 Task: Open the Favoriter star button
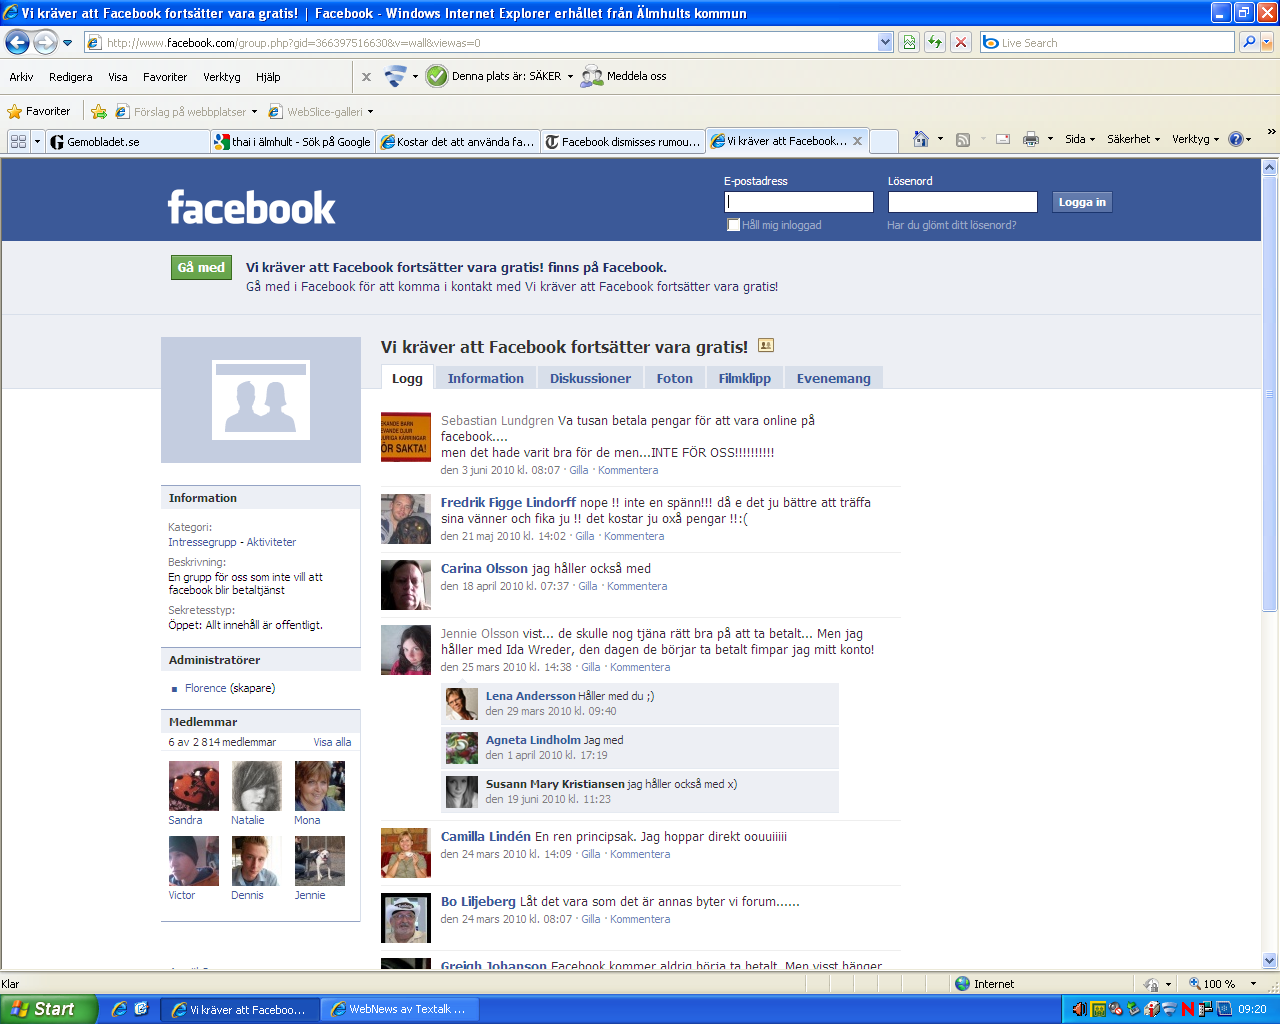(x=38, y=111)
